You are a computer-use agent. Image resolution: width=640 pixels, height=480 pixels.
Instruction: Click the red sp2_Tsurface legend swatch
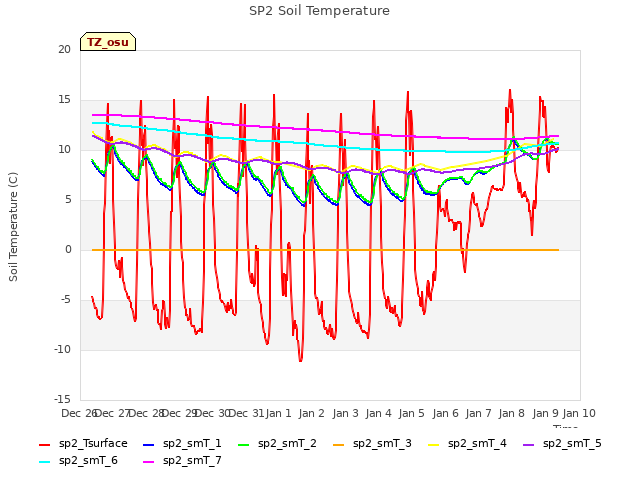tap(44, 444)
